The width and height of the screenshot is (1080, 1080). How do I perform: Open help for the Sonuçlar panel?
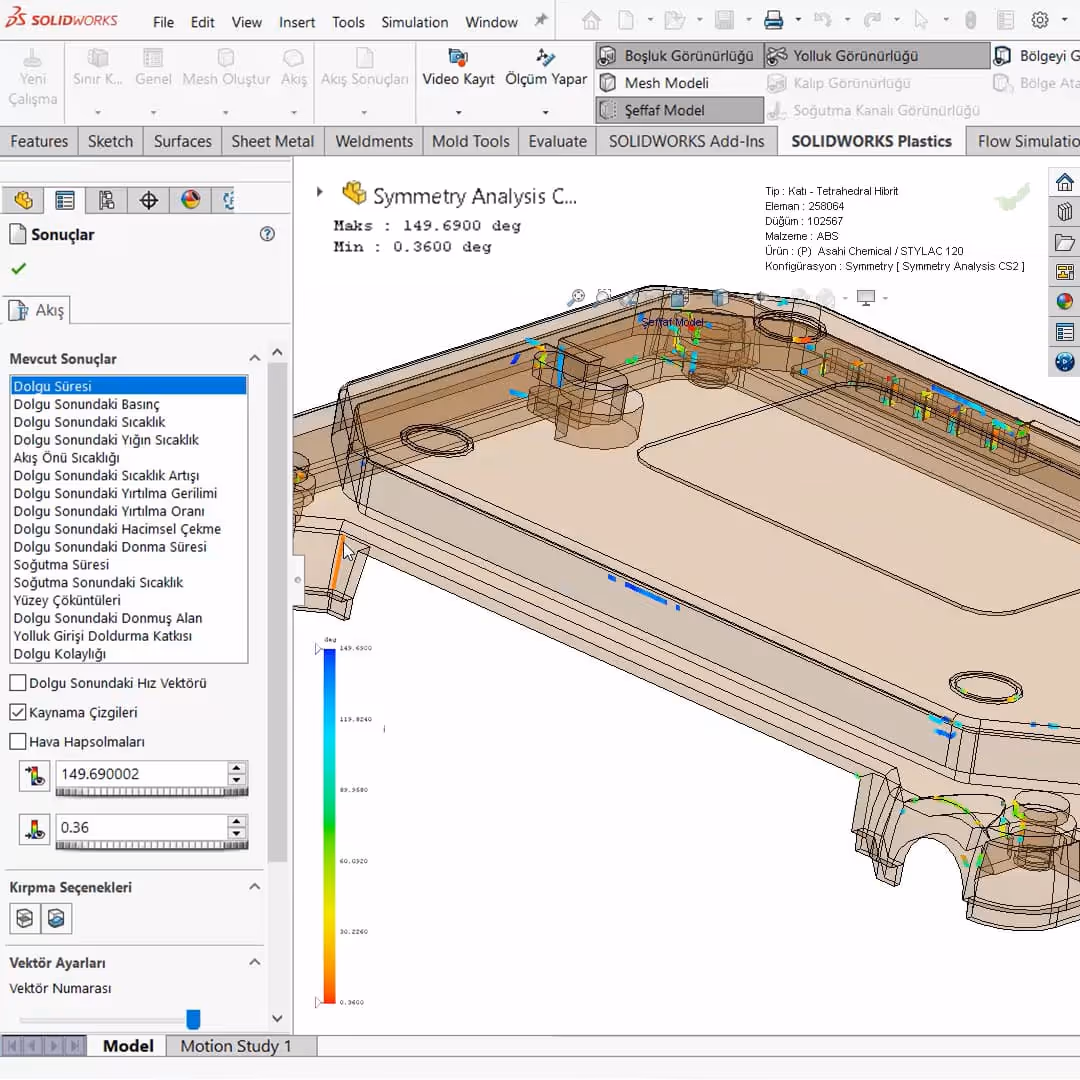click(267, 234)
